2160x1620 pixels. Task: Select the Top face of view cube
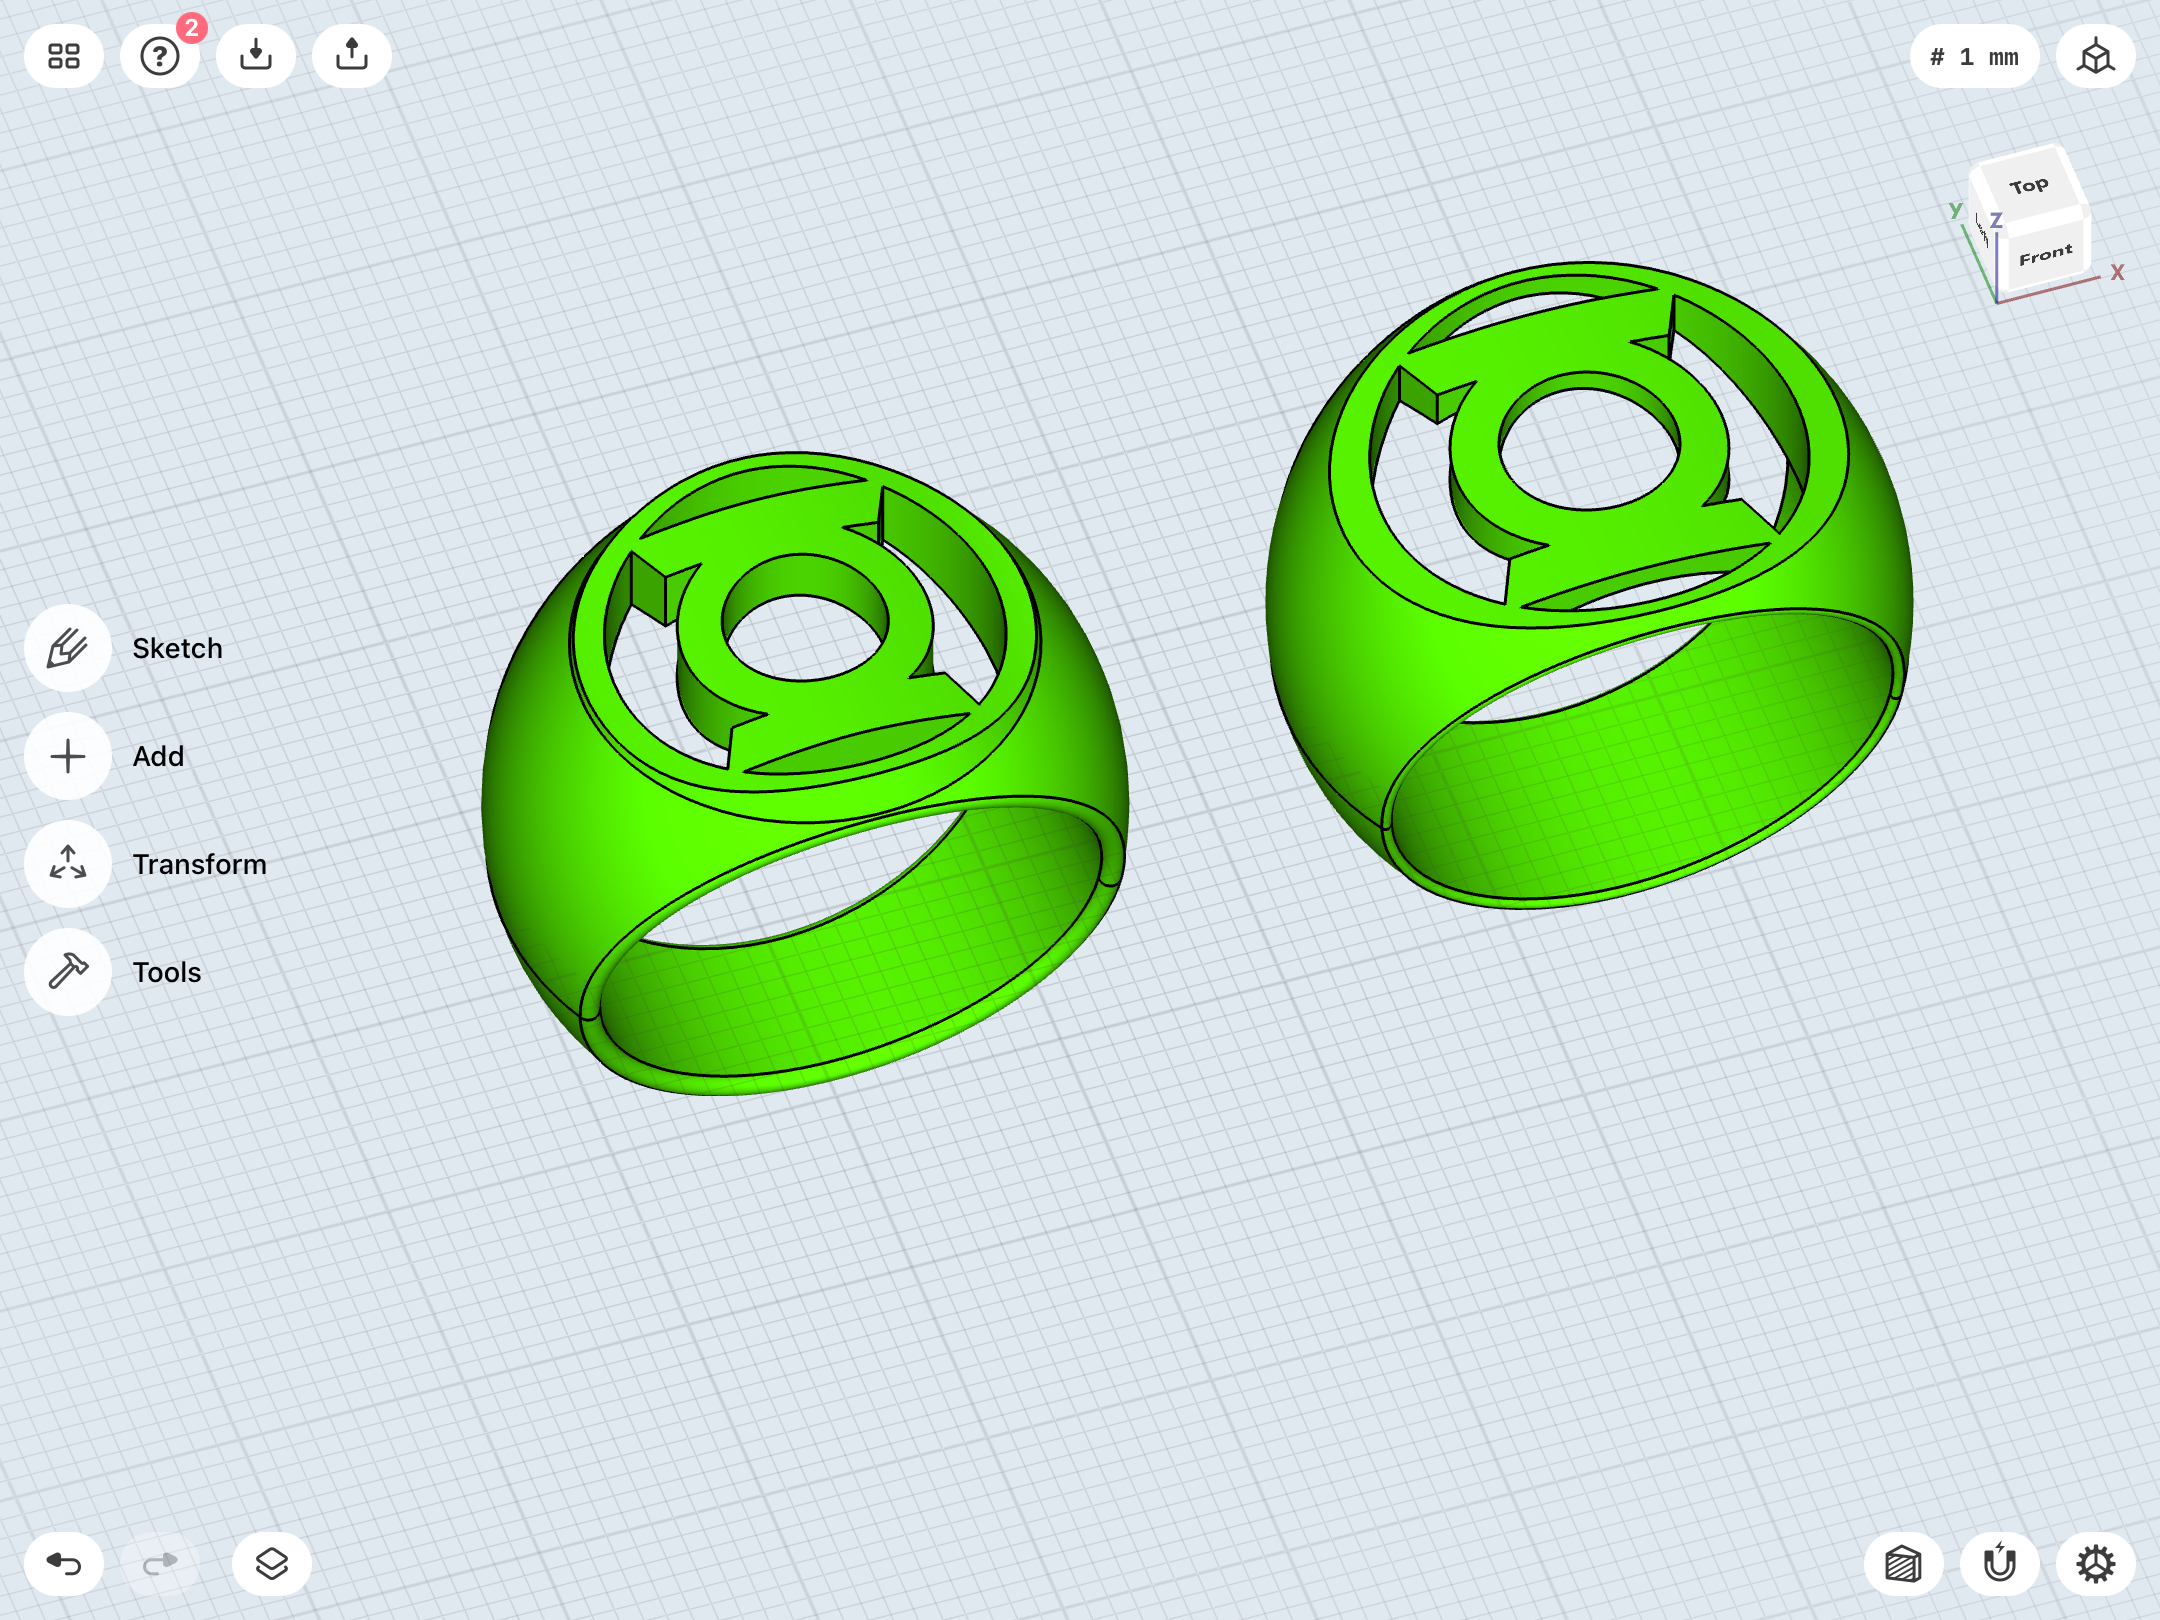point(2028,185)
